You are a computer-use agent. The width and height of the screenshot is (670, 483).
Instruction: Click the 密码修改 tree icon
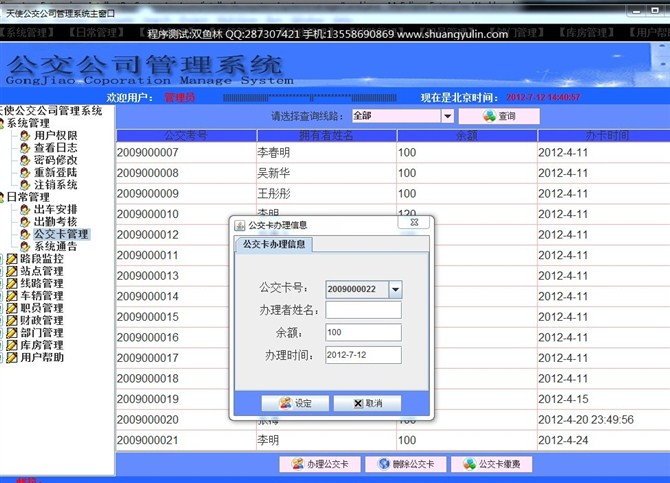25,161
